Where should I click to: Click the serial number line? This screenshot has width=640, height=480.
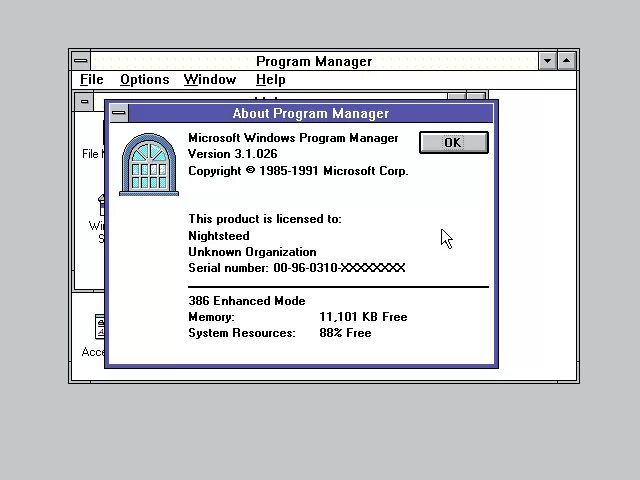click(297, 268)
